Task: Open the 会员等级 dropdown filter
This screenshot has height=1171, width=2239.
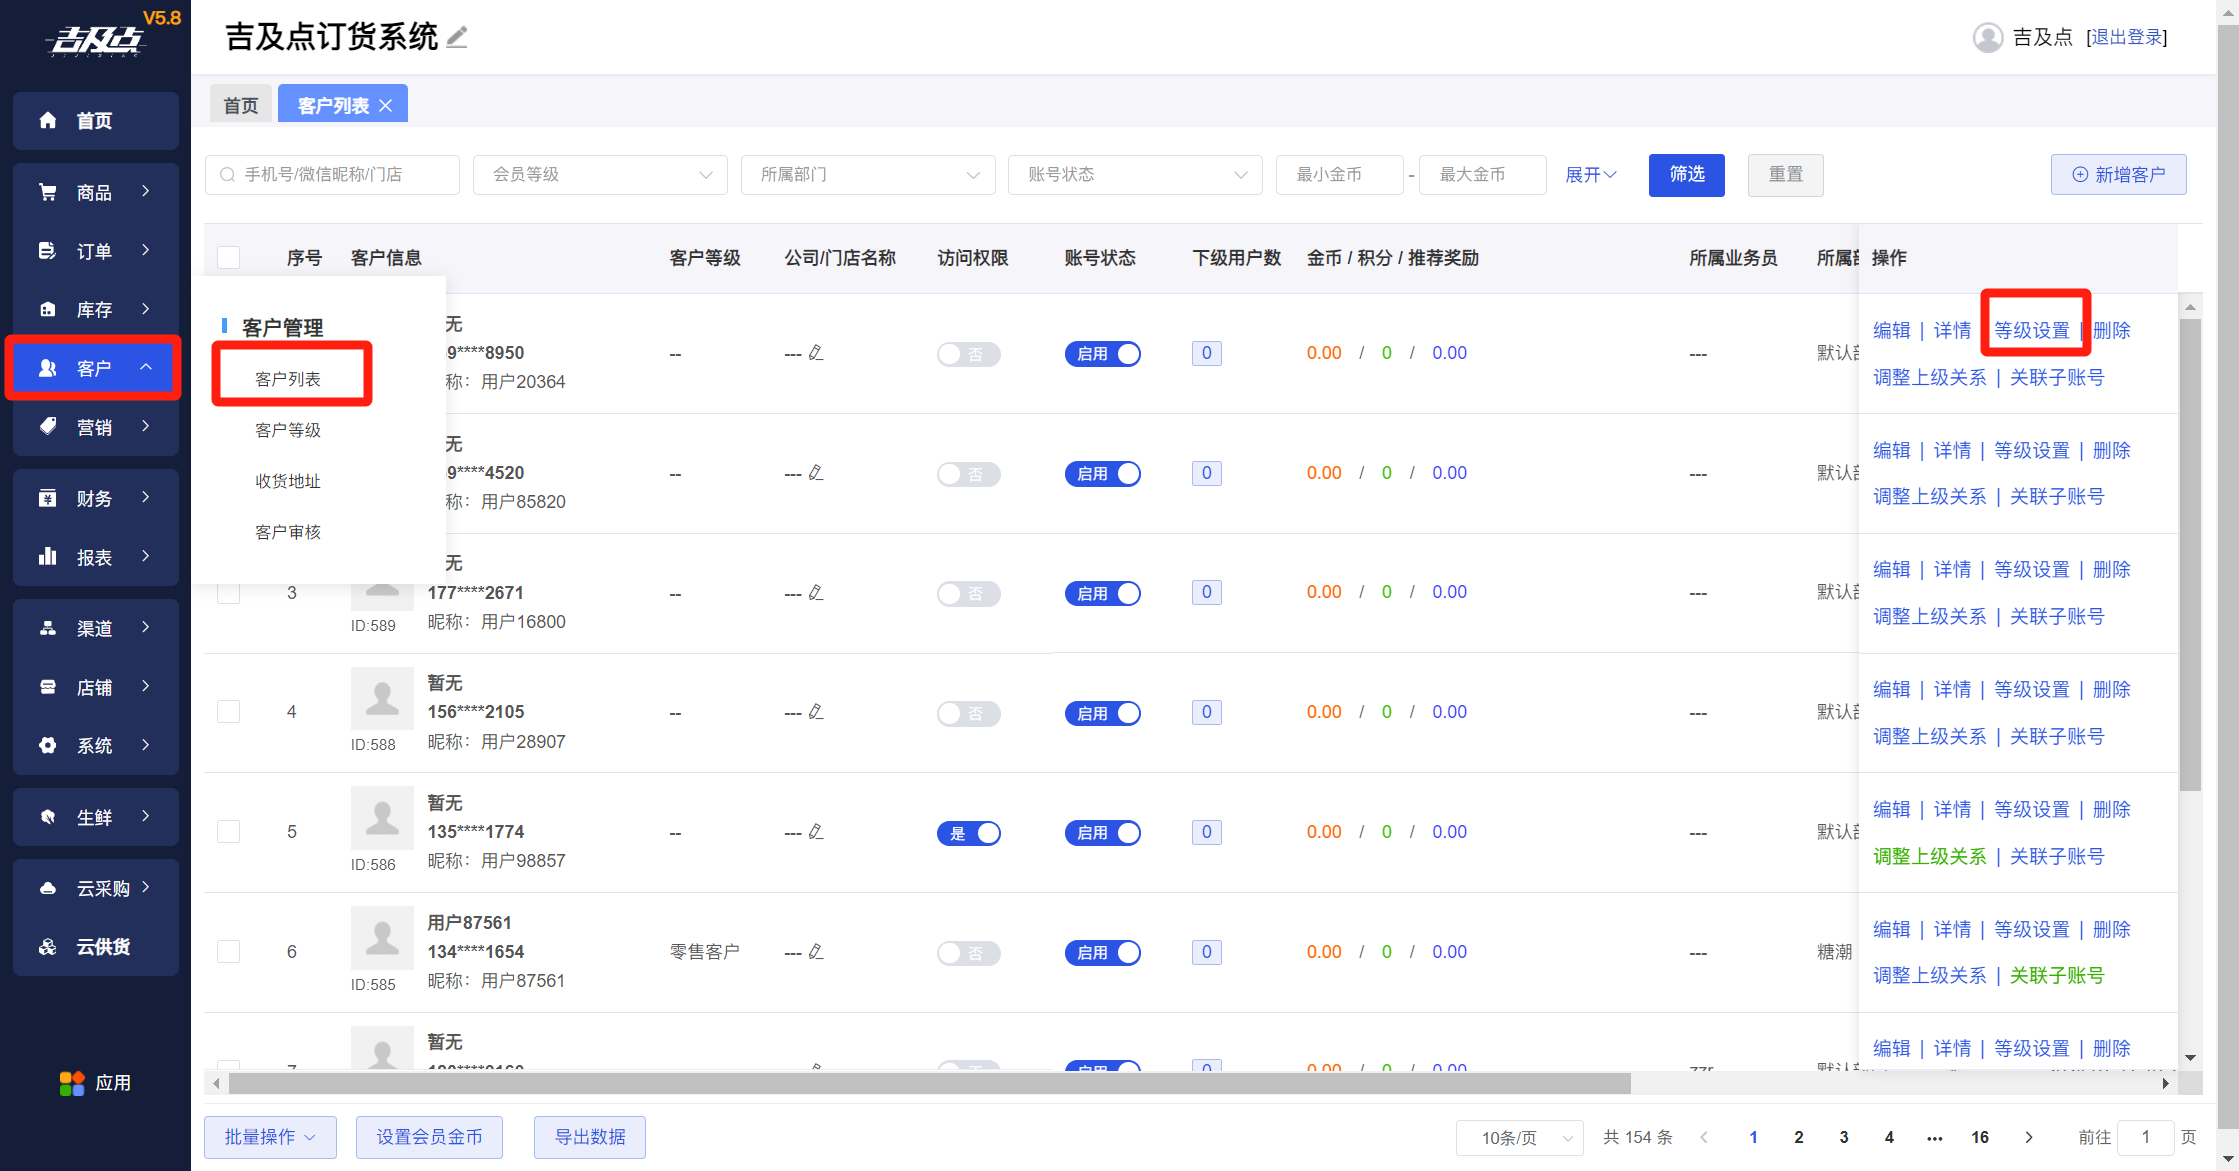Action: [600, 175]
